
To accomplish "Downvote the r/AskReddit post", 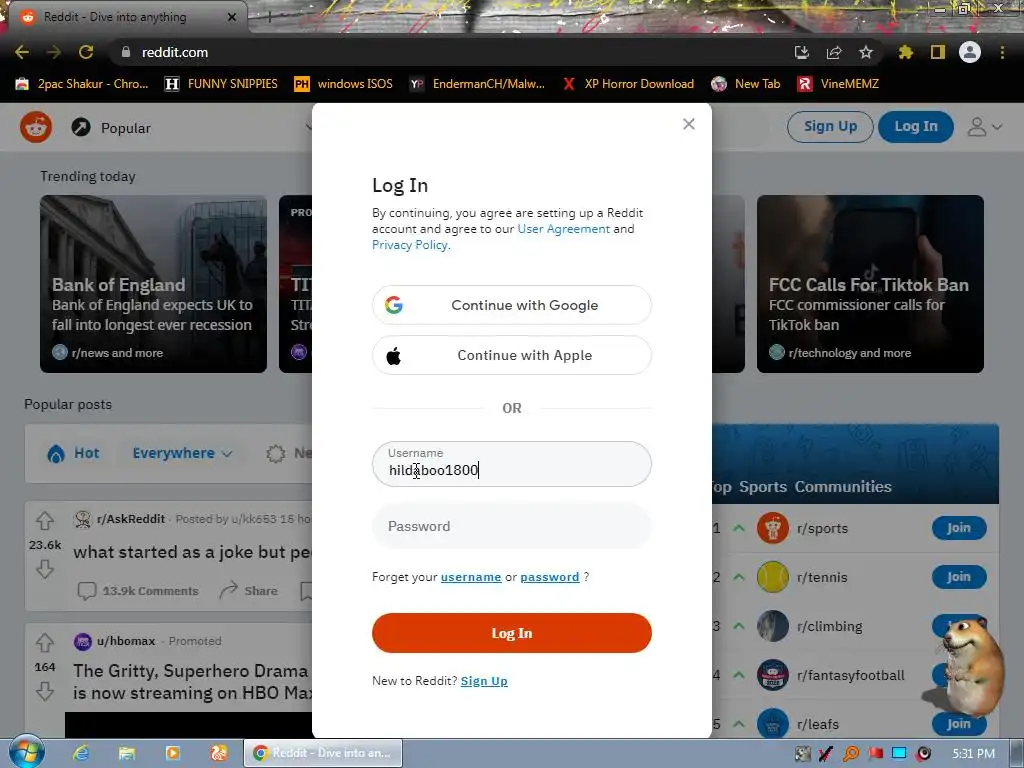I will pyautogui.click(x=44, y=569).
